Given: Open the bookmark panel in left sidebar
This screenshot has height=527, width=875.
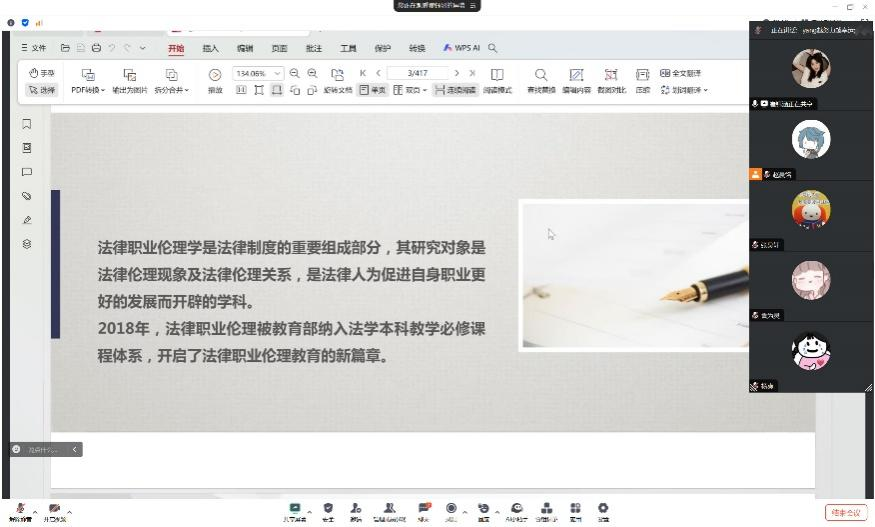Looking at the screenshot, I should tap(27, 124).
